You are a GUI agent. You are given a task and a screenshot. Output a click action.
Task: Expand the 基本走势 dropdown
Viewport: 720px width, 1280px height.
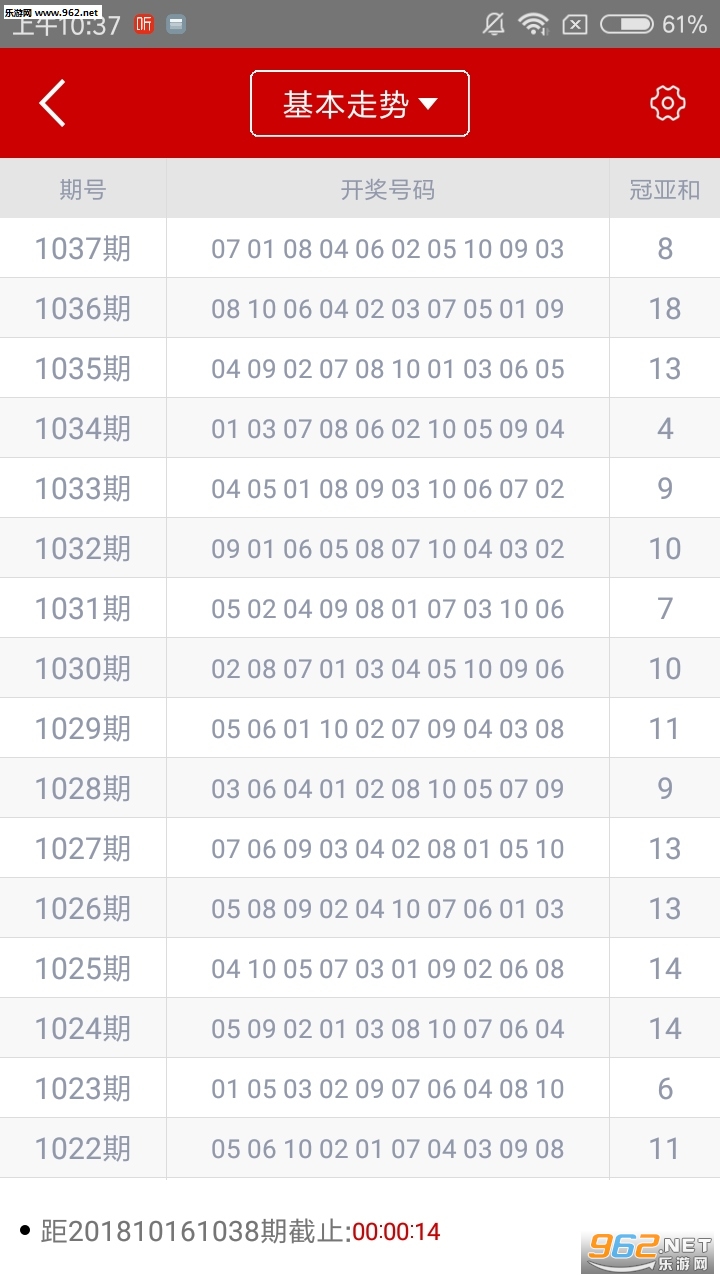click(360, 104)
